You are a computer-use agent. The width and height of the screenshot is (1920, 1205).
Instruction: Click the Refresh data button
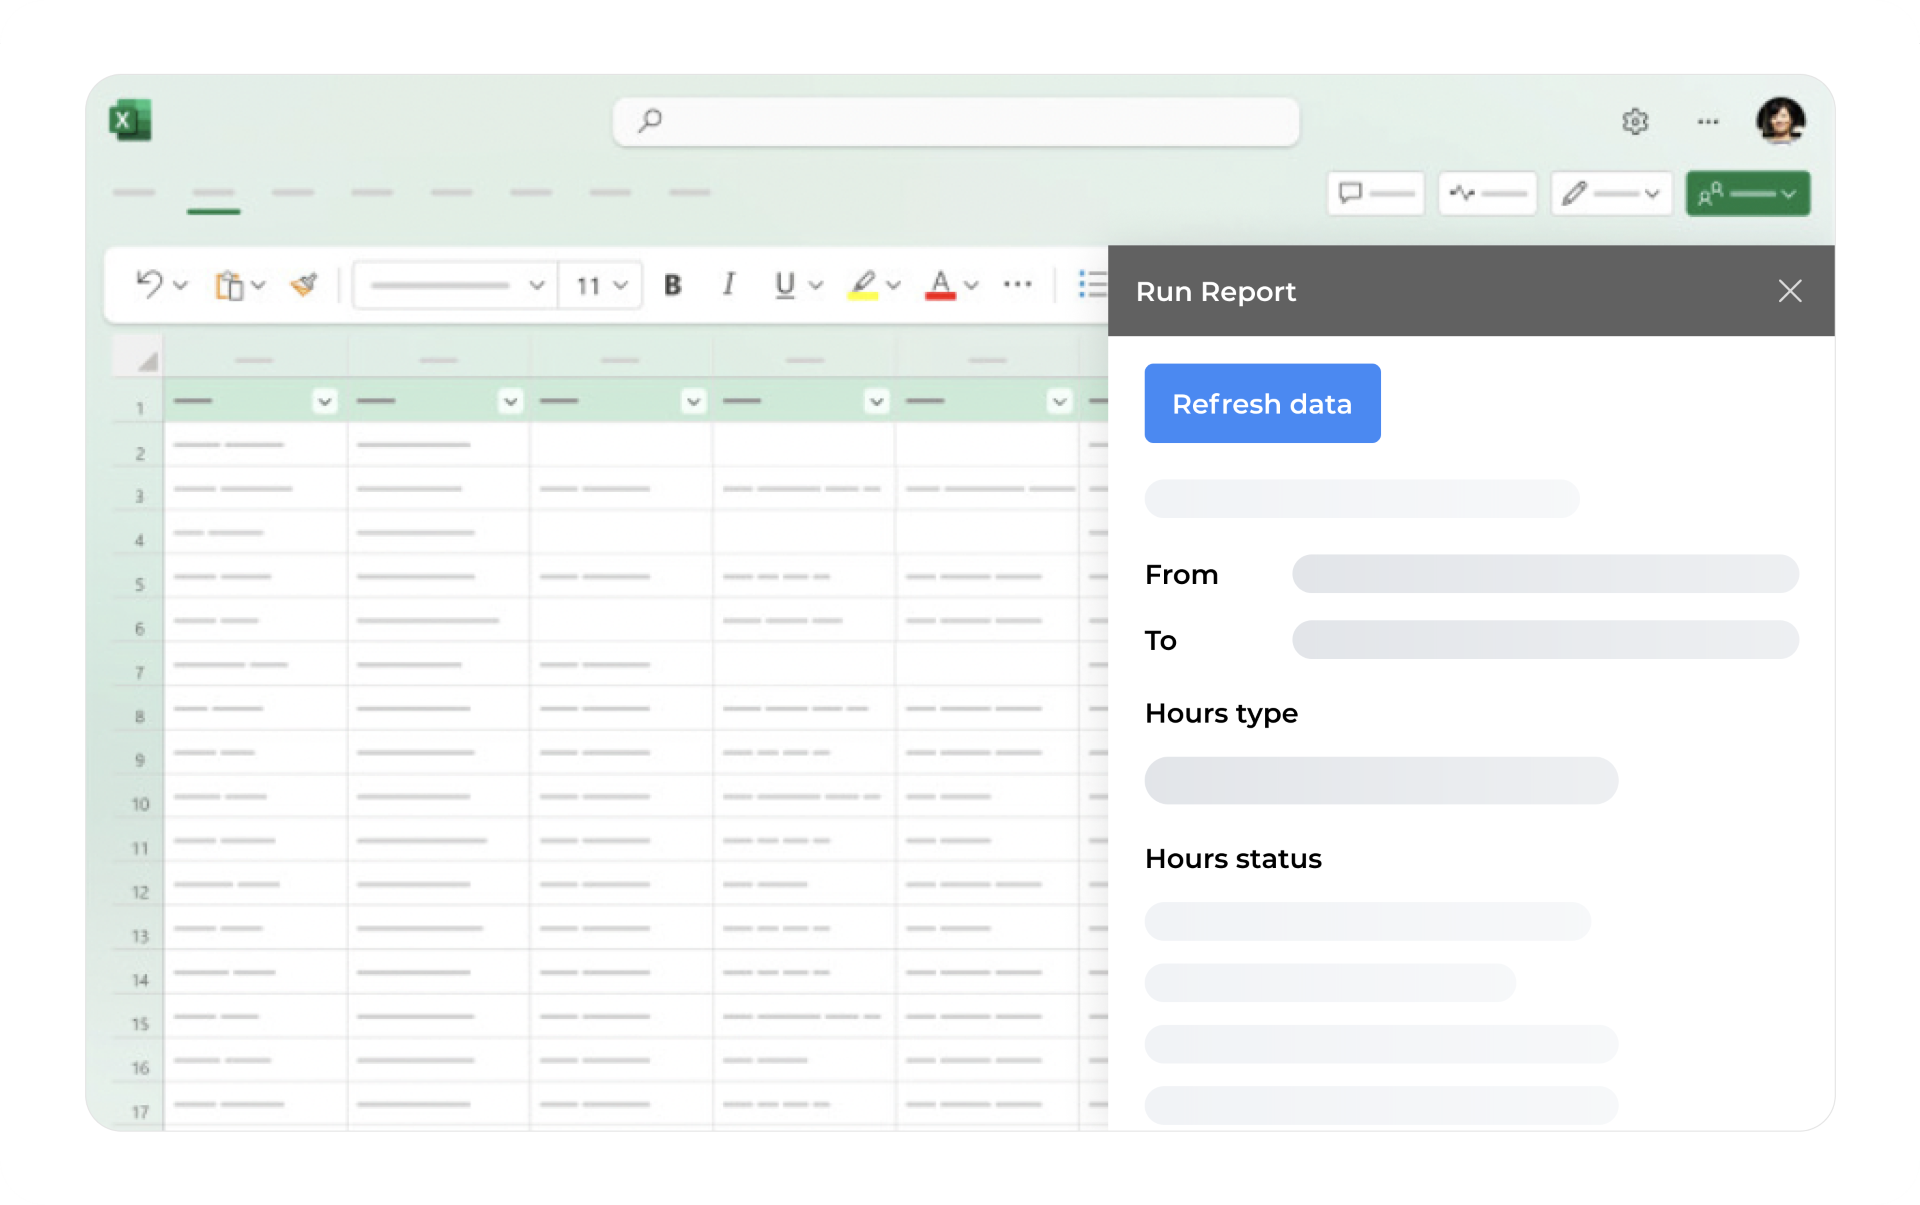click(1262, 404)
